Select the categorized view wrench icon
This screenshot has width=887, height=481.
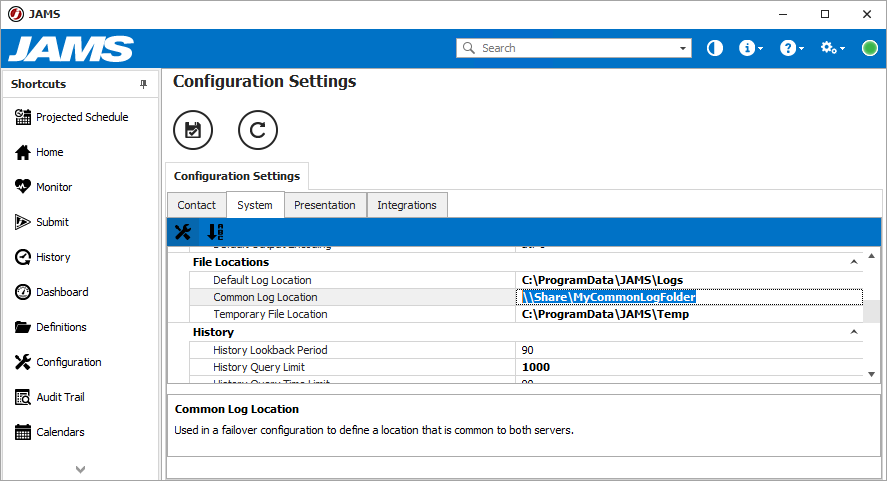click(183, 232)
